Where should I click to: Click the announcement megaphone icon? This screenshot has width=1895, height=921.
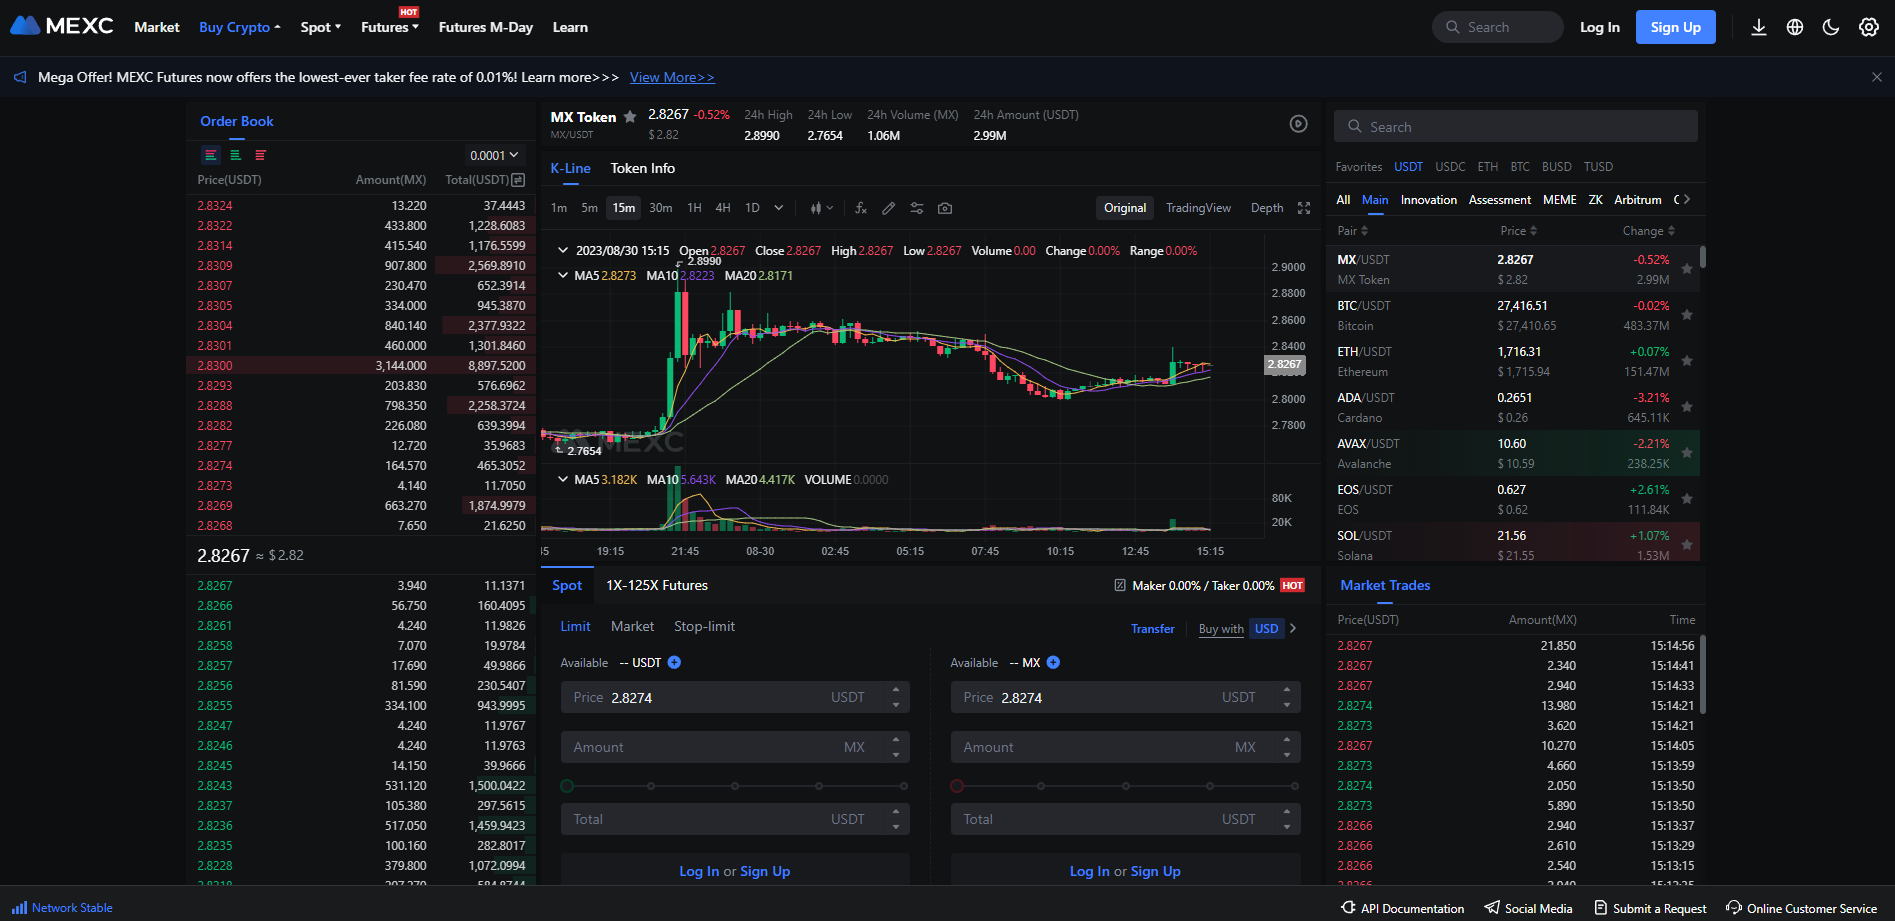[20, 77]
